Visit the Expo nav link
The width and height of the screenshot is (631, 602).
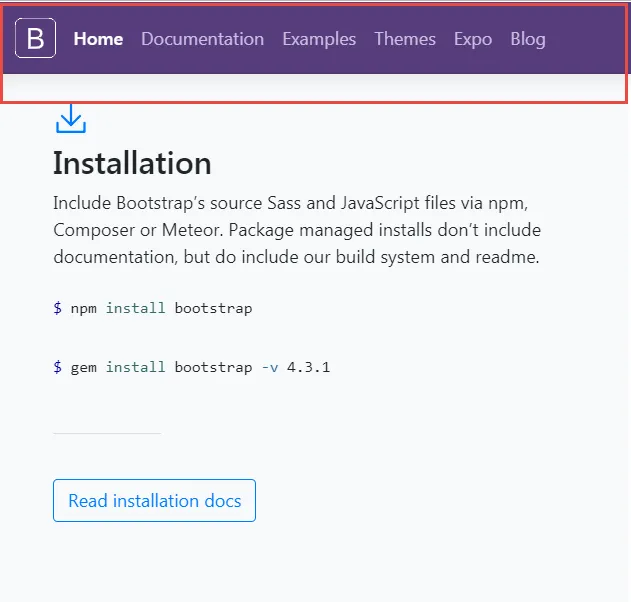(x=473, y=39)
